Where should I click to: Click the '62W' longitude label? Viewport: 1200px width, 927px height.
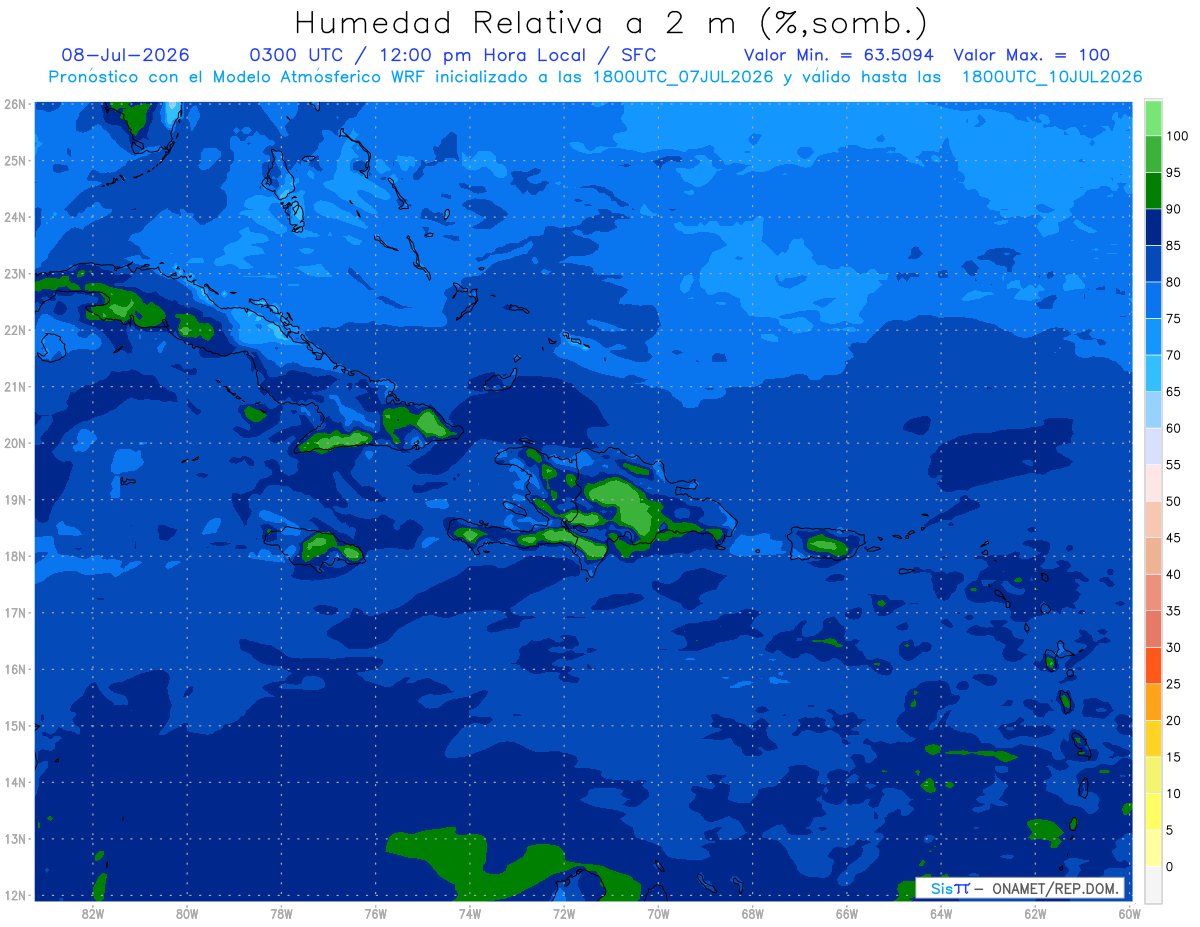tap(1035, 913)
